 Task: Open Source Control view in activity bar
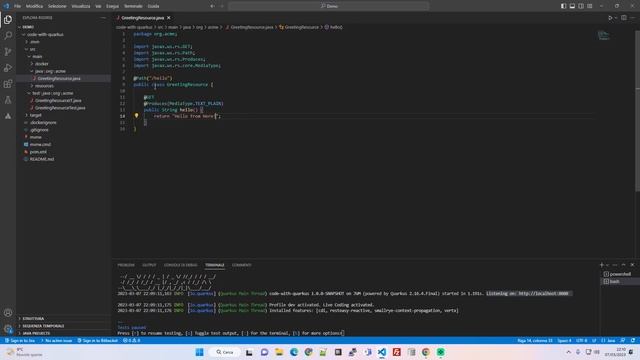8,51
